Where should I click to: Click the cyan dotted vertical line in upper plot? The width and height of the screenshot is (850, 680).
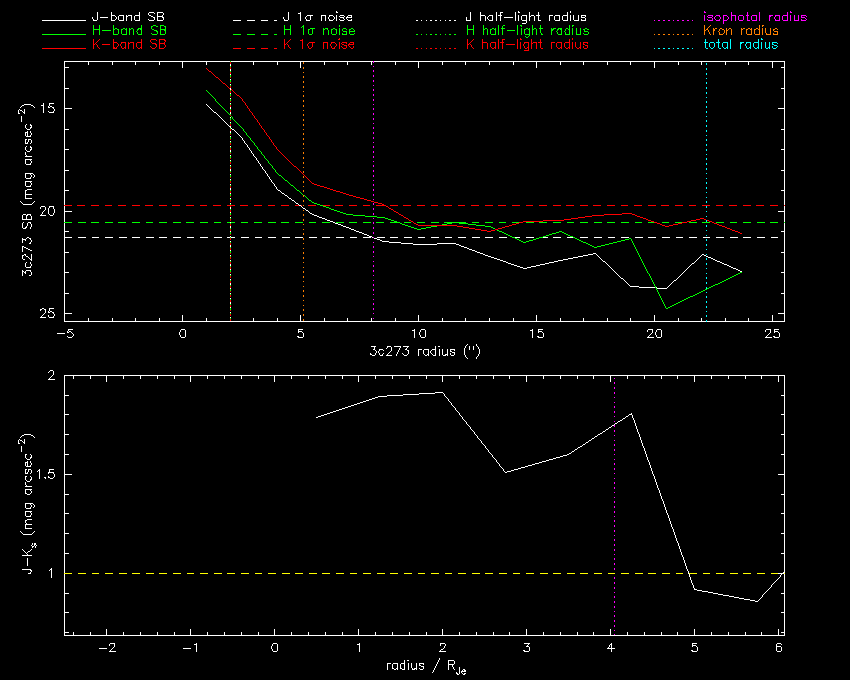pyautogui.click(x=706, y=150)
